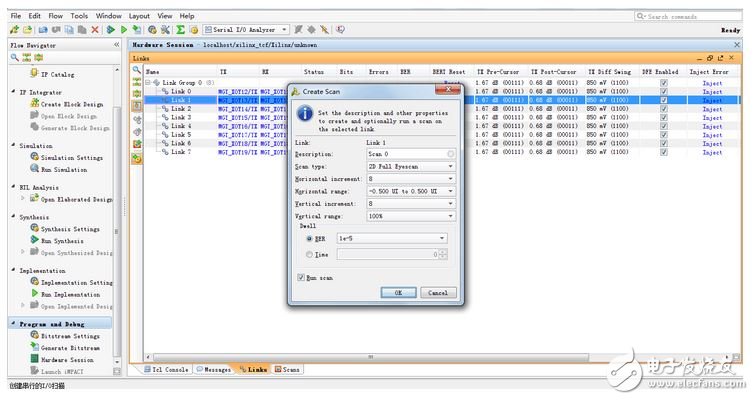Click the red delete X toolbar icon

tap(95, 30)
